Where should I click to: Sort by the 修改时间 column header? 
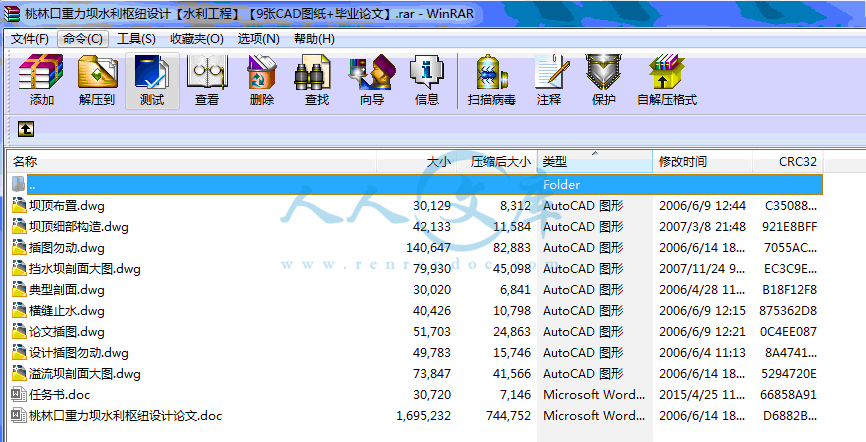(703, 162)
